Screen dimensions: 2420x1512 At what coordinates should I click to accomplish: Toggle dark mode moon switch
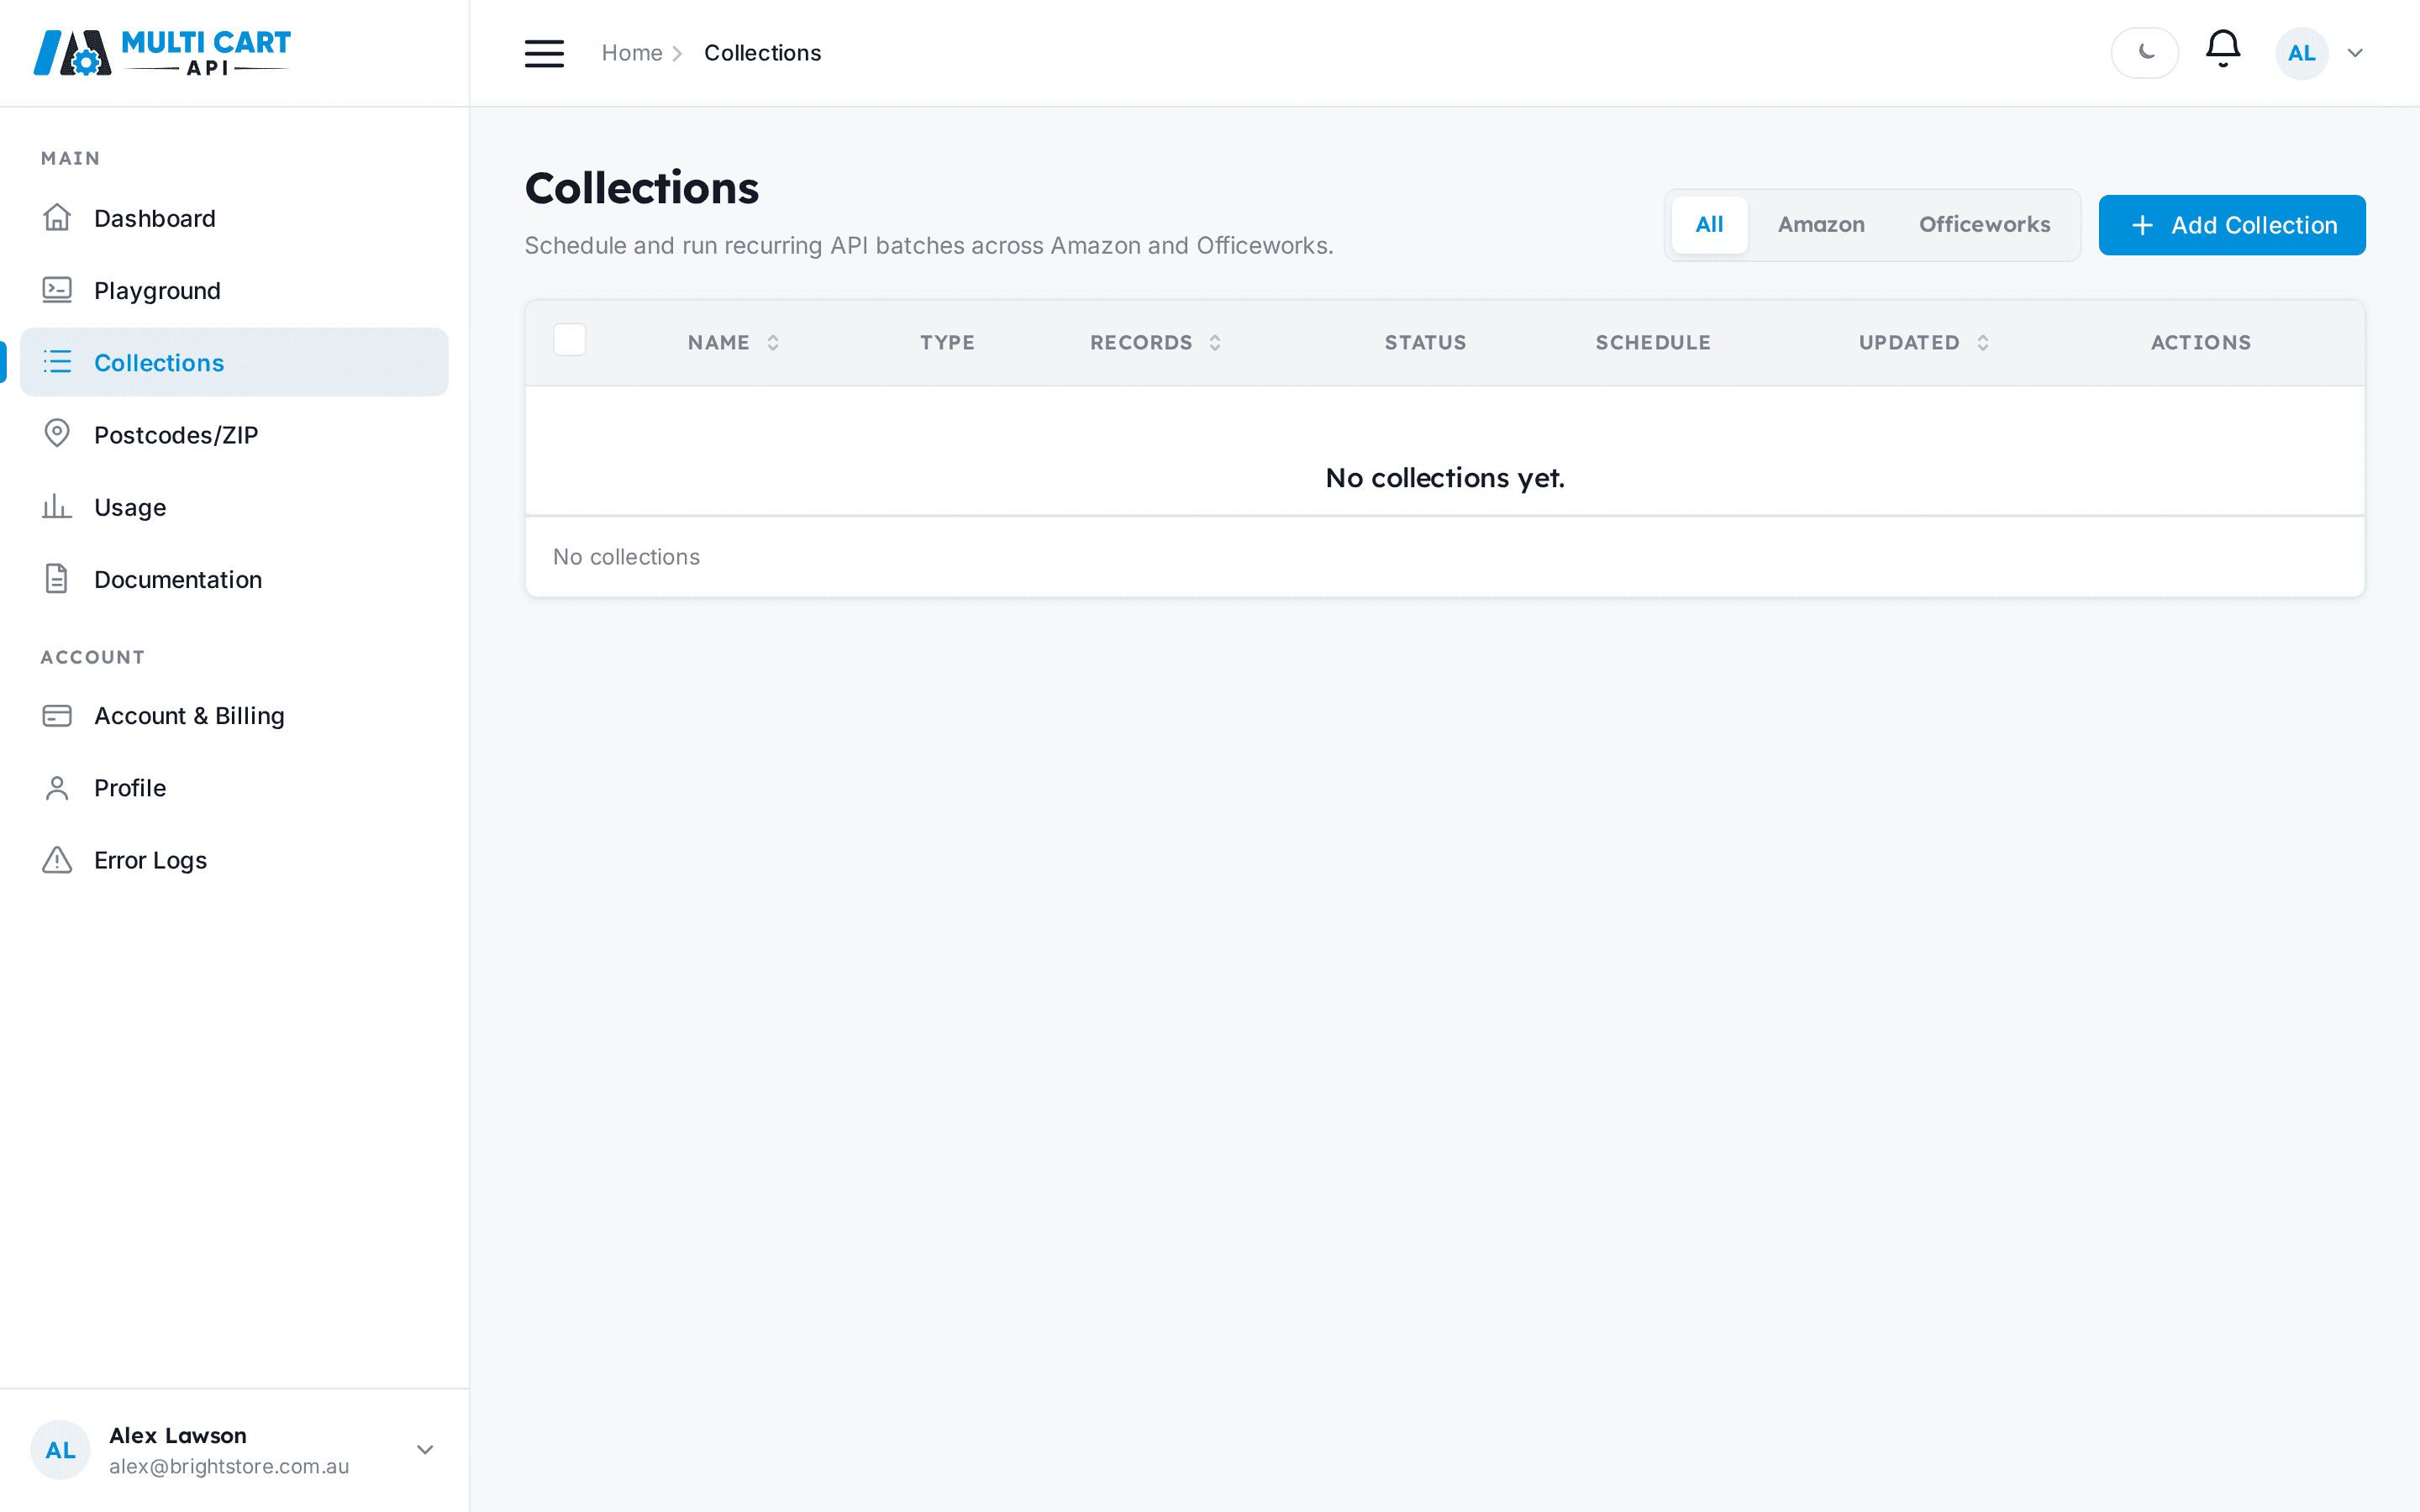[x=2144, y=53]
